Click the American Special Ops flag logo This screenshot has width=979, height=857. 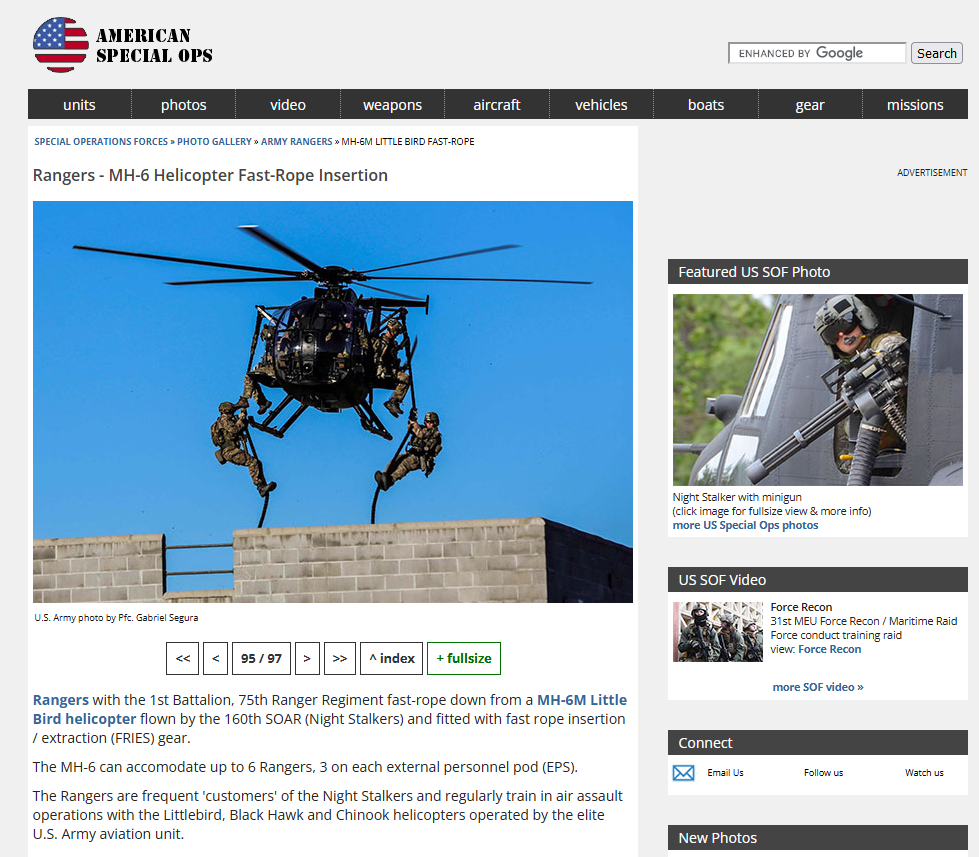click(61, 45)
